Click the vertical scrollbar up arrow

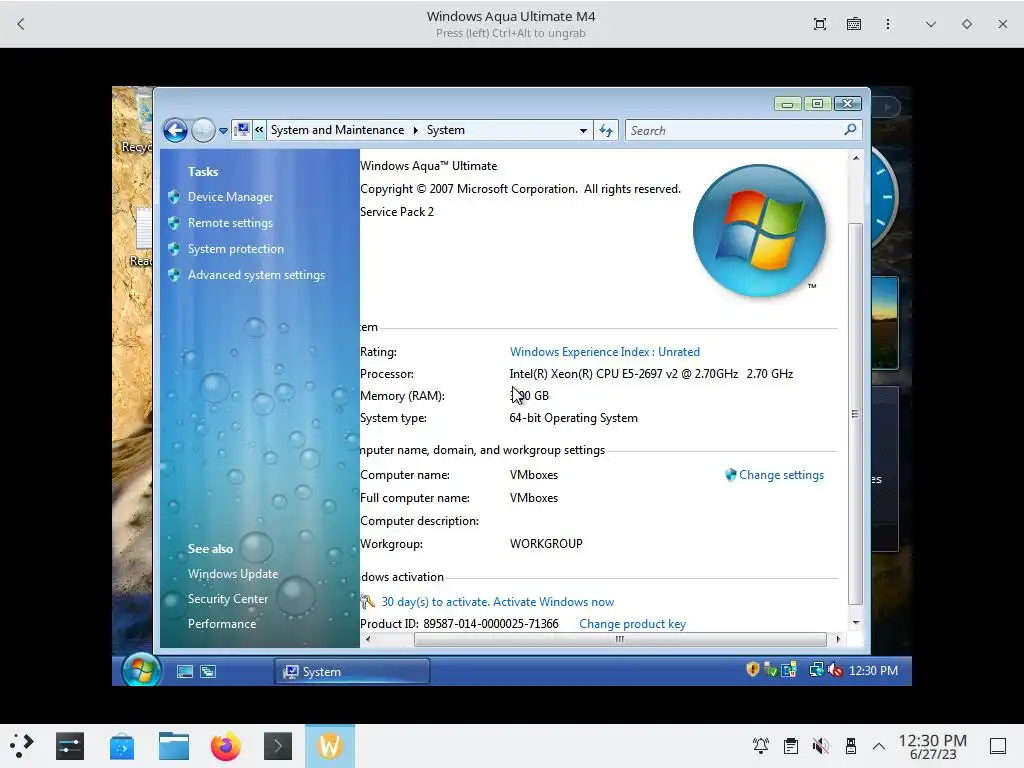[856, 158]
